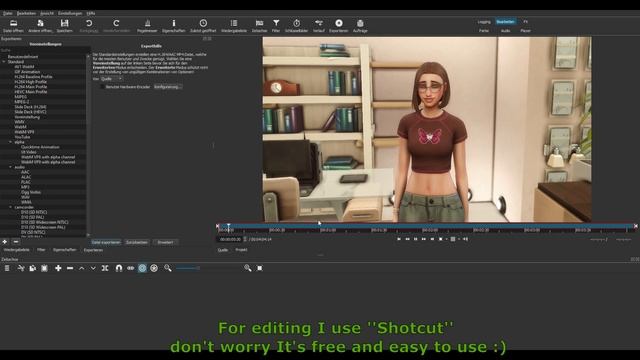
Task: Toggle ripple markers icon
Action: [154, 268]
